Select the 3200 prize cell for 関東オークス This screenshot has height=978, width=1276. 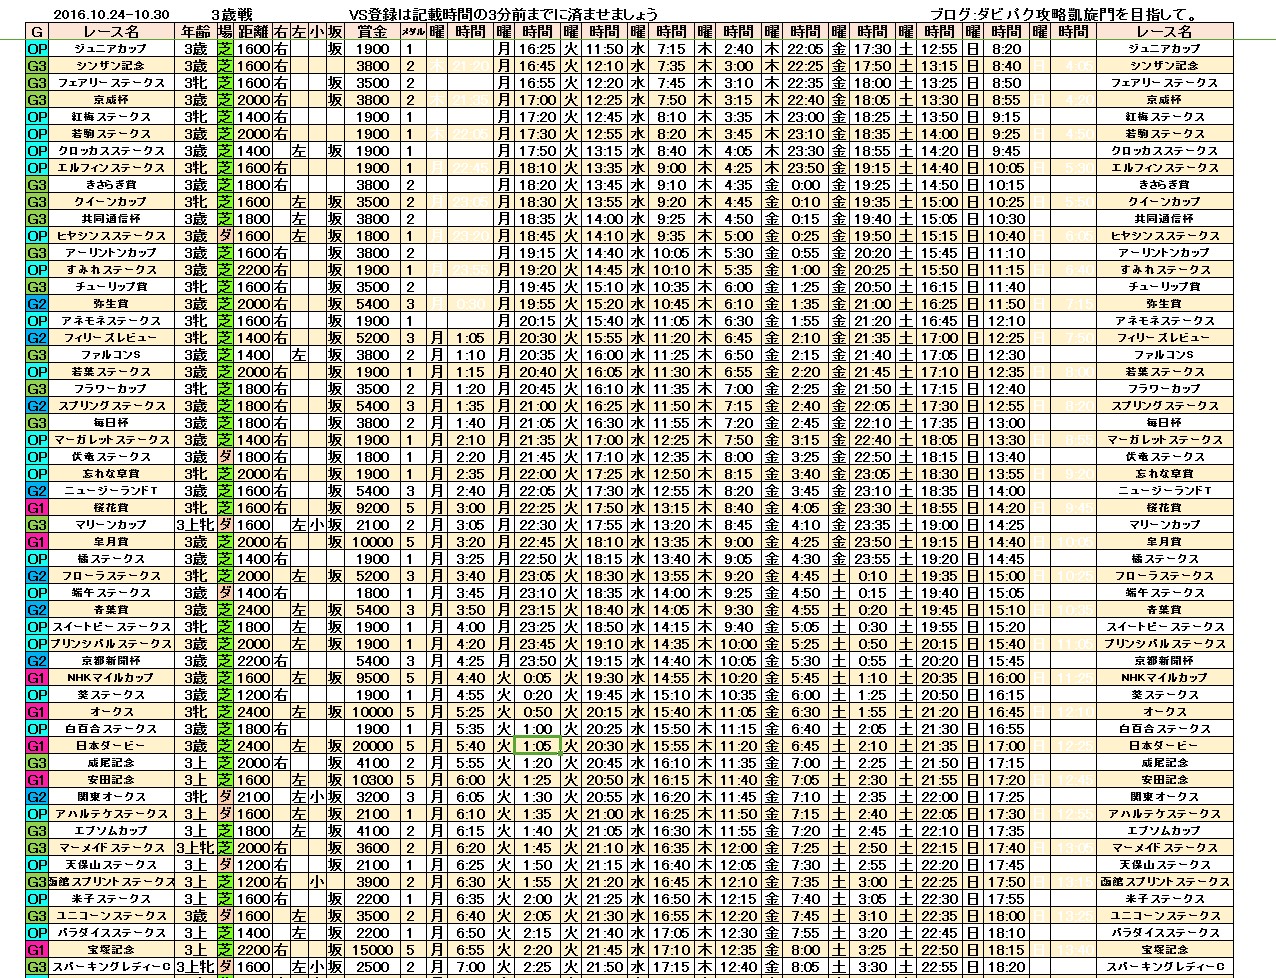point(372,797)
